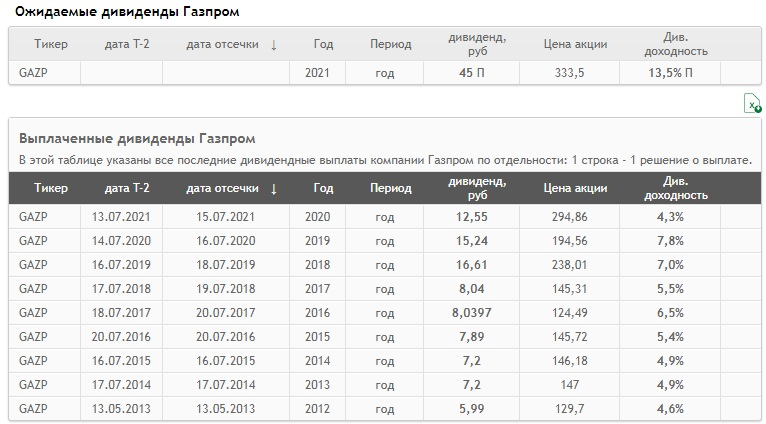The image size is (766, 424).
Task: Select the year 2013 cell
Action: (x=318, y=384)
